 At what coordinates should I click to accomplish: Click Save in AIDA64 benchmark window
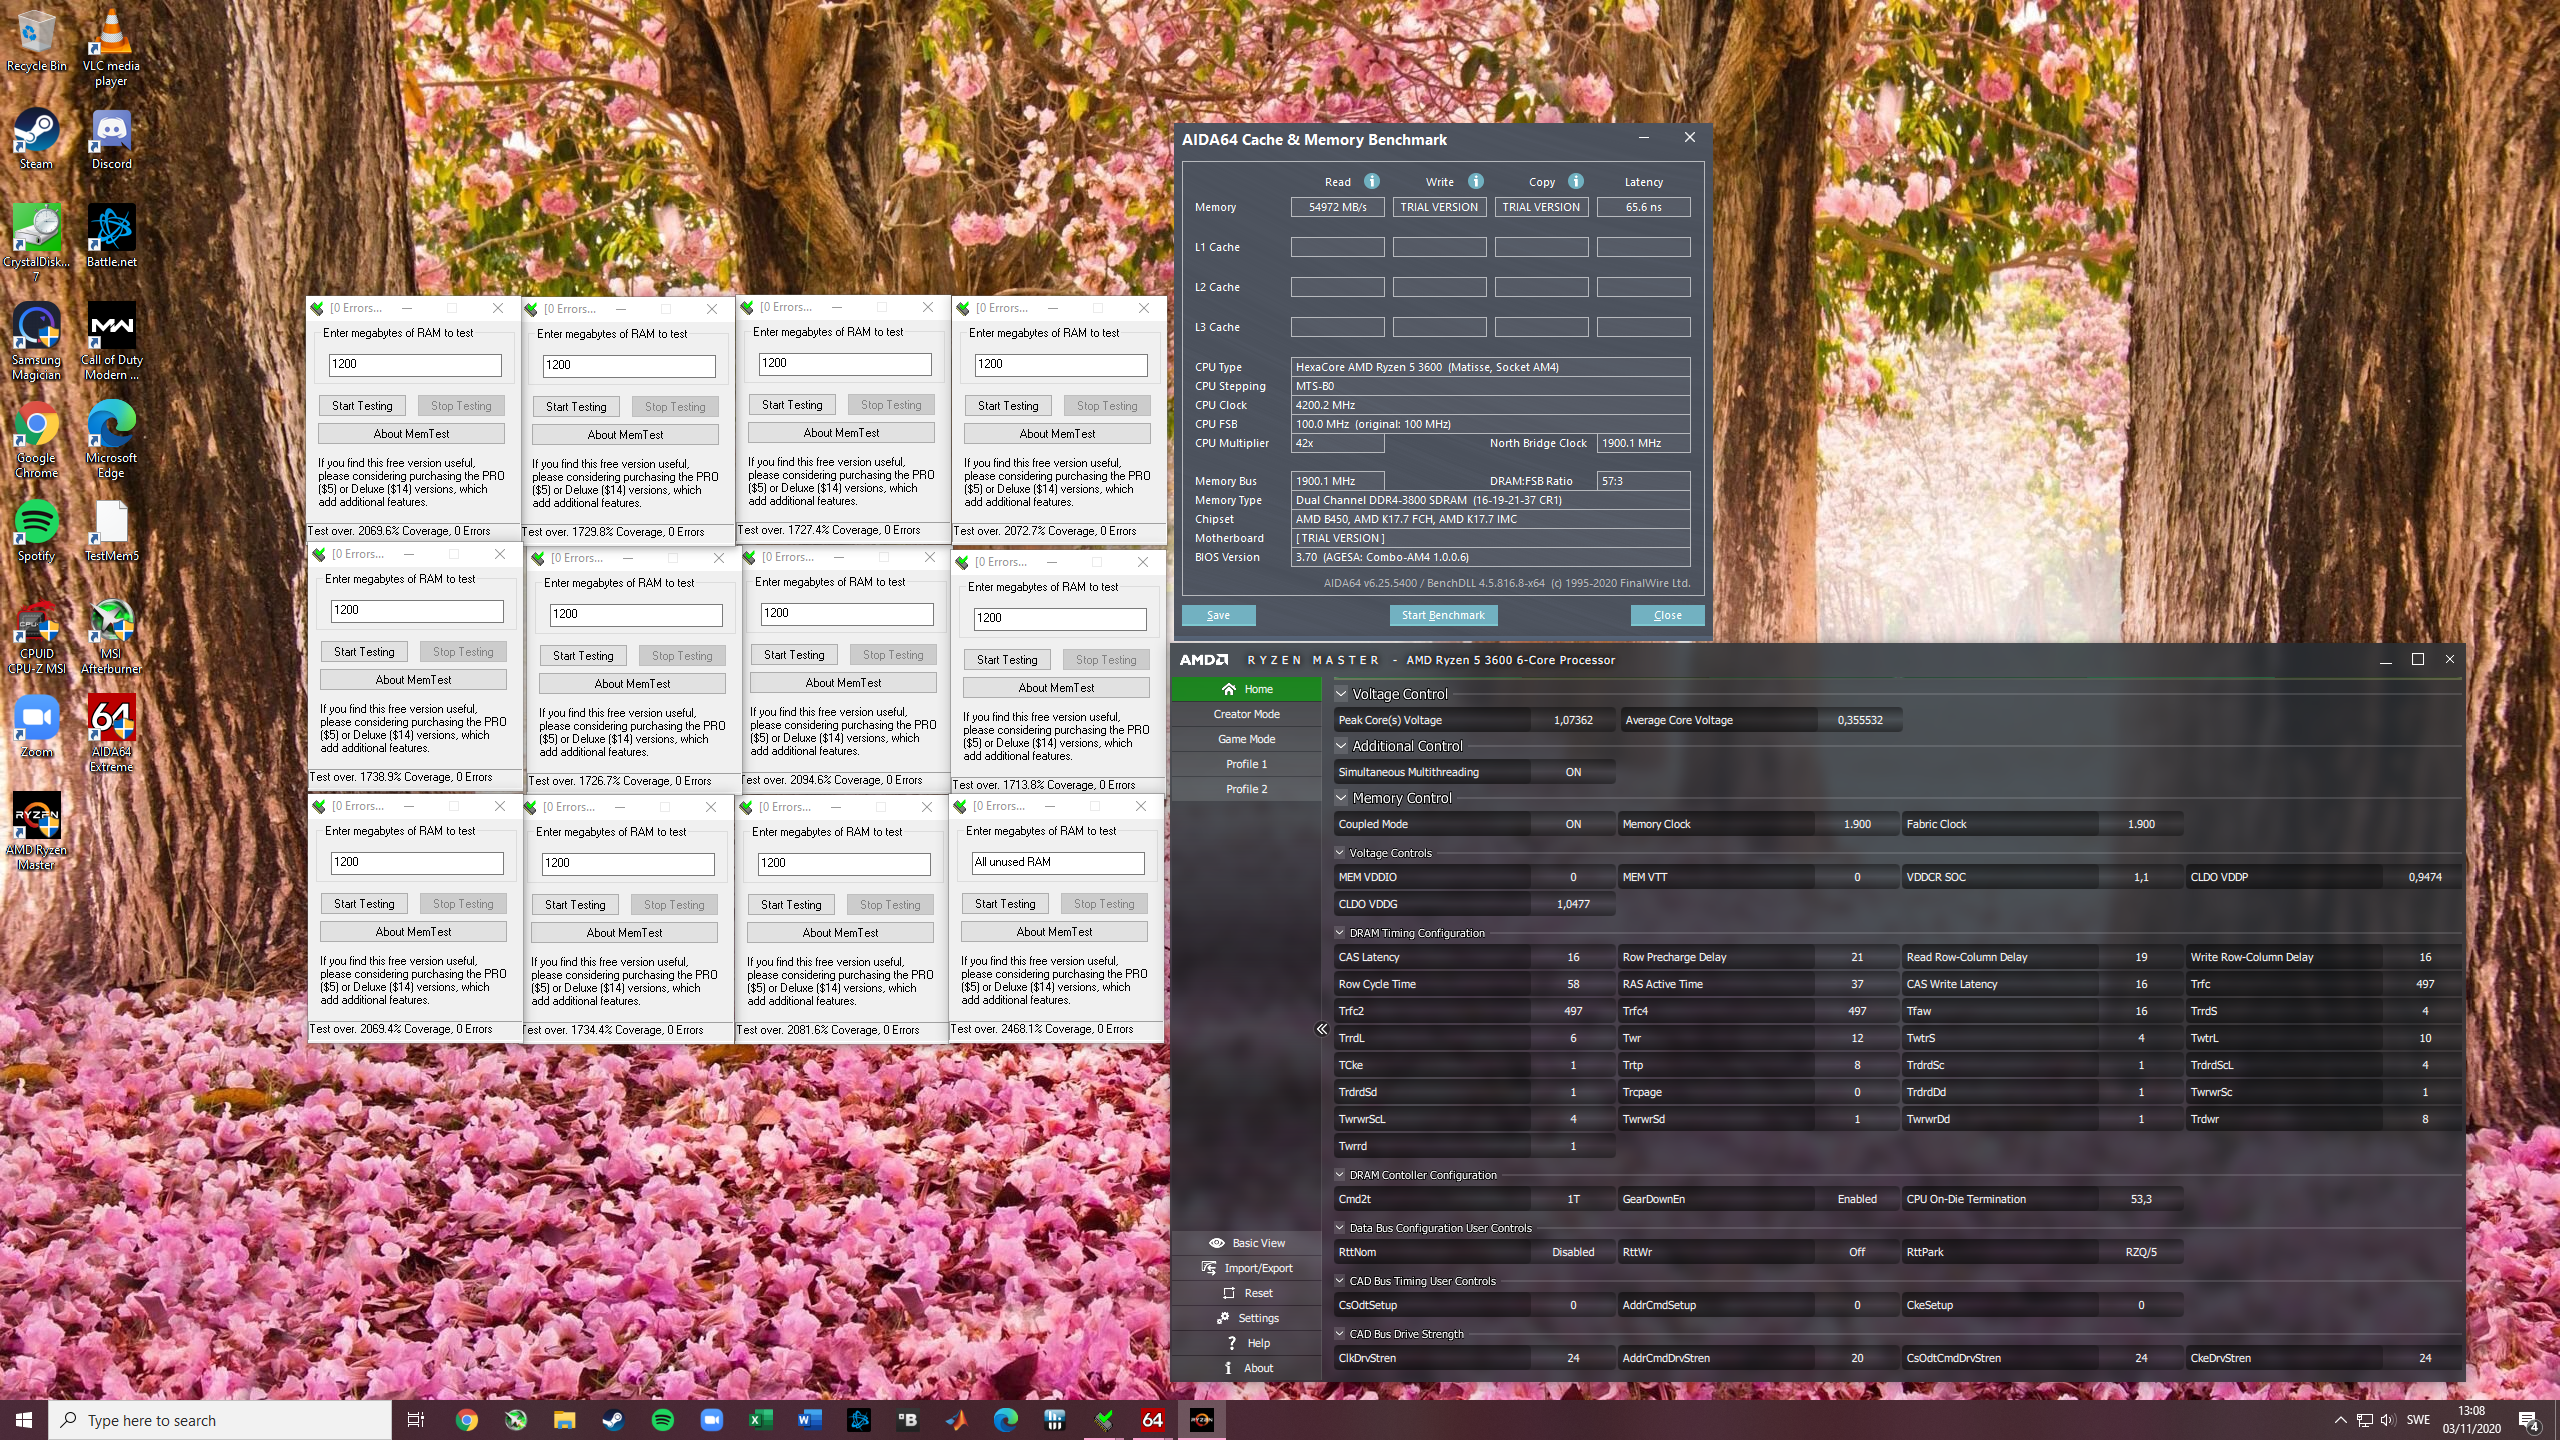[1218, 615]
